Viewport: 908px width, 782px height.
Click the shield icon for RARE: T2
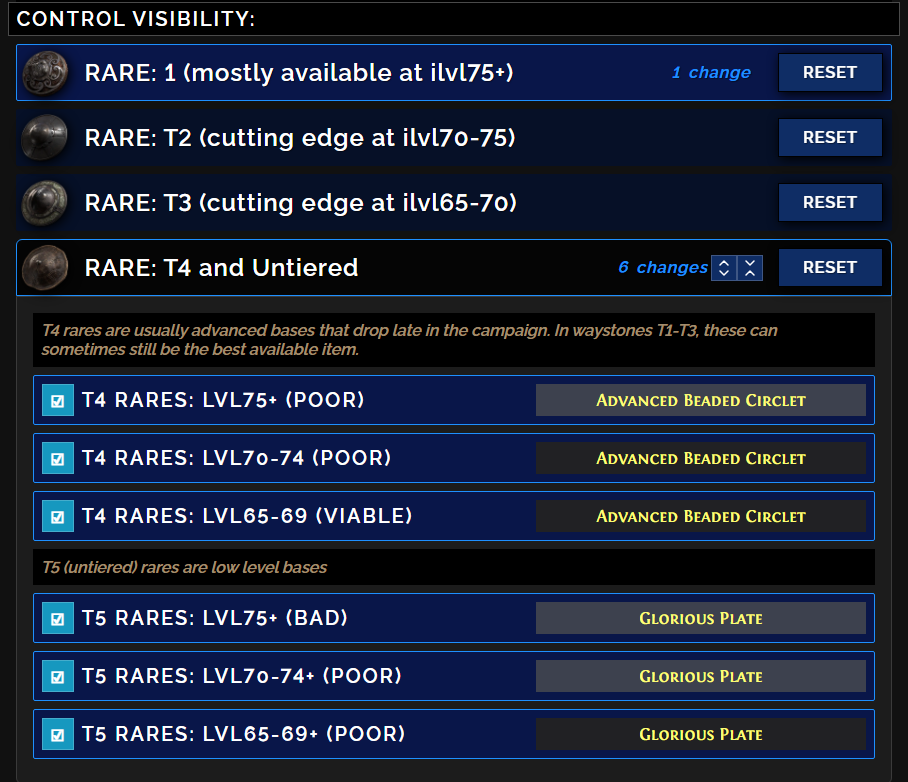[45, 137]
